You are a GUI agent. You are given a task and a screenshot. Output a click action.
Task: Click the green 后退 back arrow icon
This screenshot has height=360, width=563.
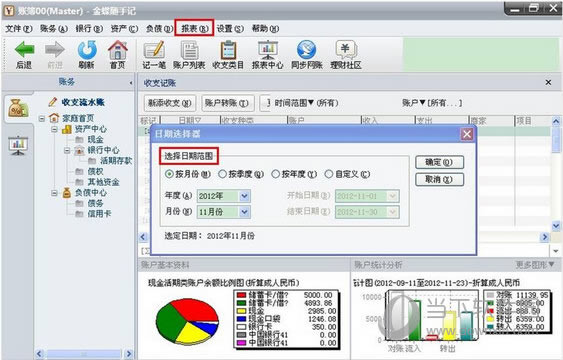24,50
